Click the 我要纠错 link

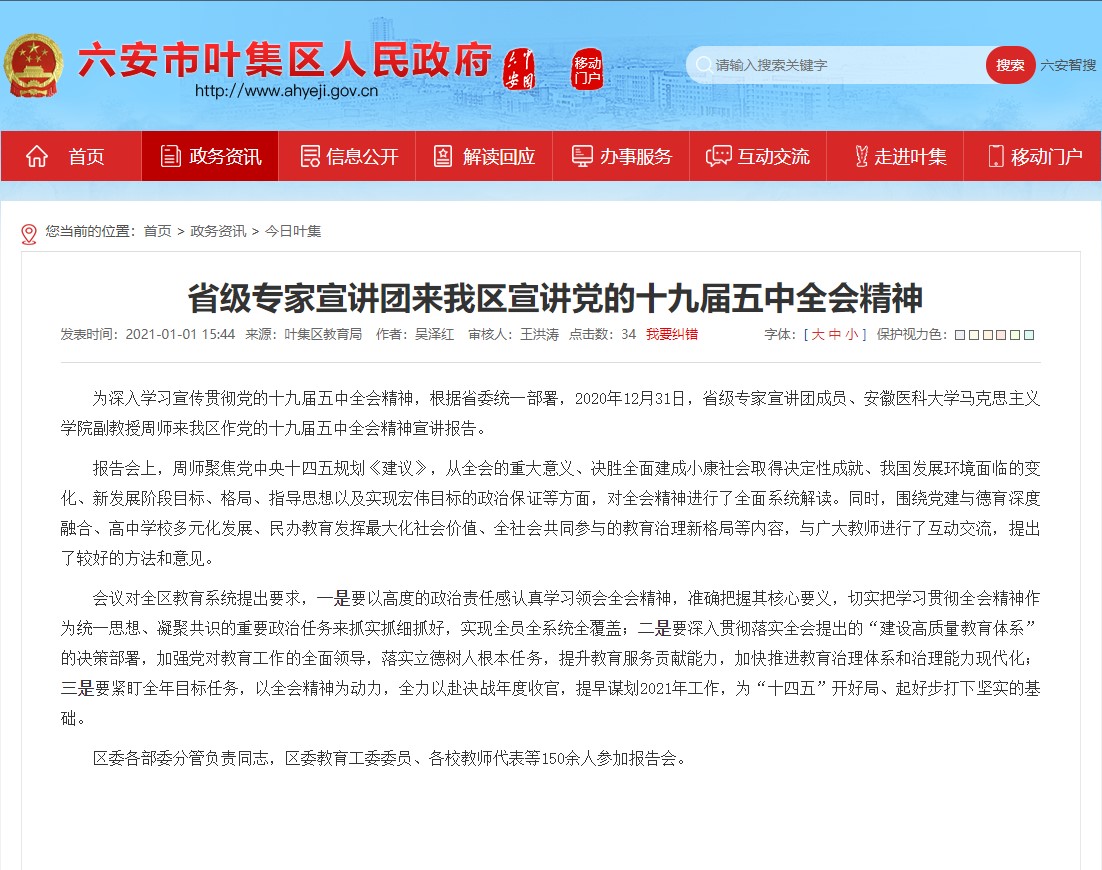tap(672, 334)
